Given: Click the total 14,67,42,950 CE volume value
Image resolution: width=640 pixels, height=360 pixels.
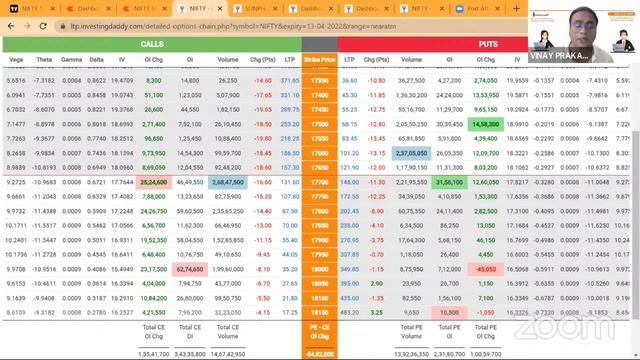Looking at the screenshot, I should pos(228,354).
